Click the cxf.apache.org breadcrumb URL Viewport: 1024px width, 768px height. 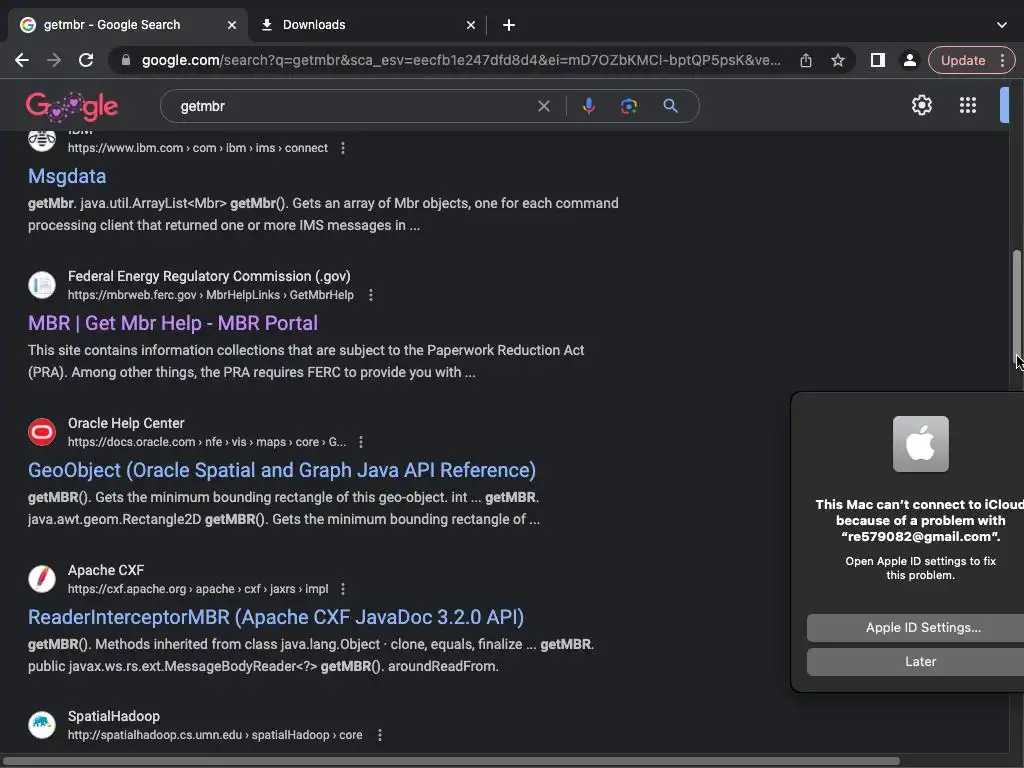(x=198, y=589)
